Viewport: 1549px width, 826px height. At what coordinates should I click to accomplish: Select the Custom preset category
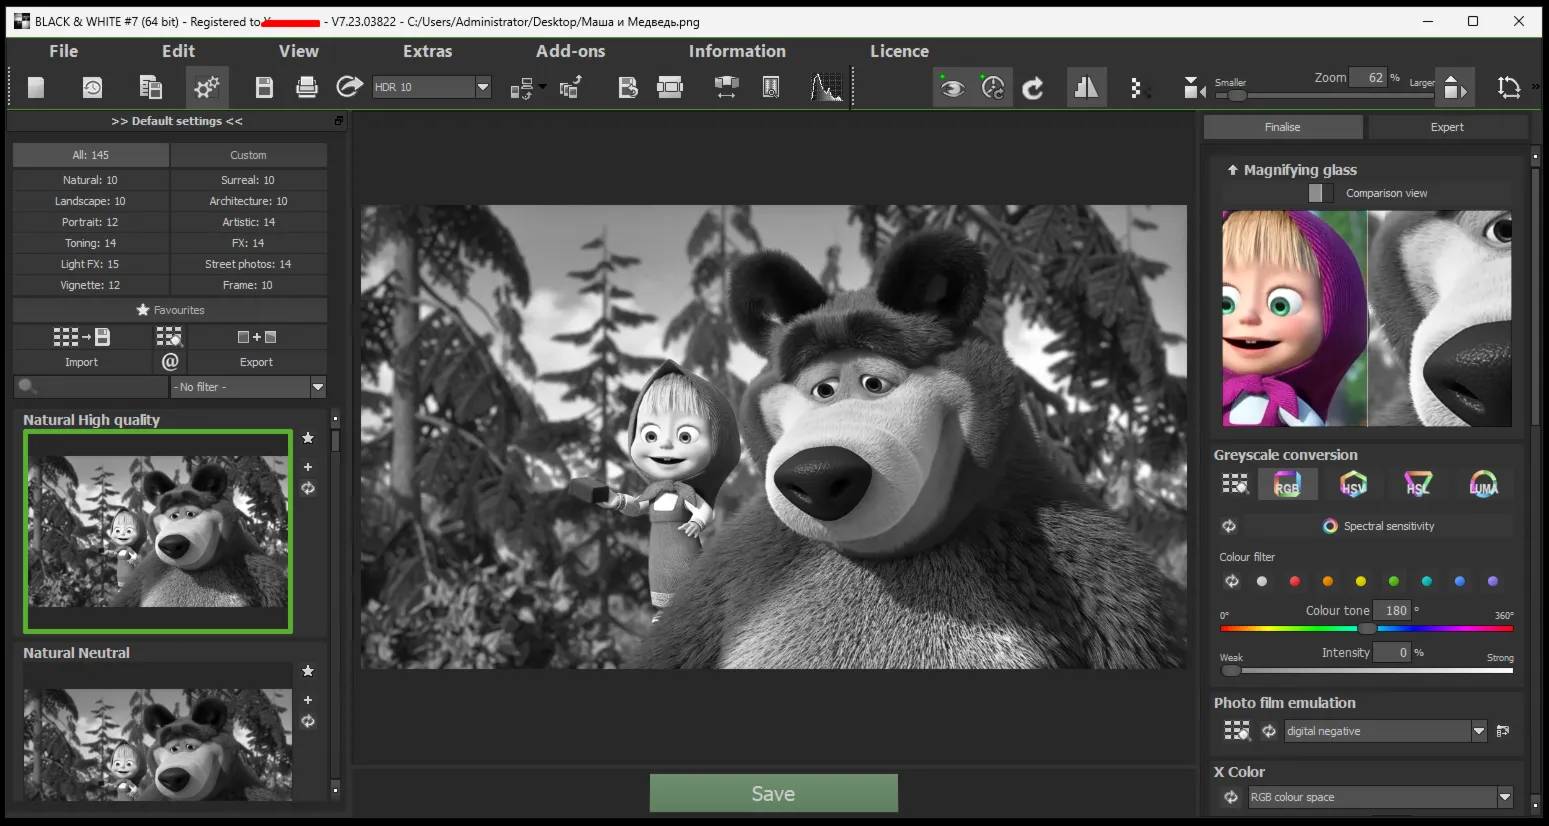pos(248,155)
